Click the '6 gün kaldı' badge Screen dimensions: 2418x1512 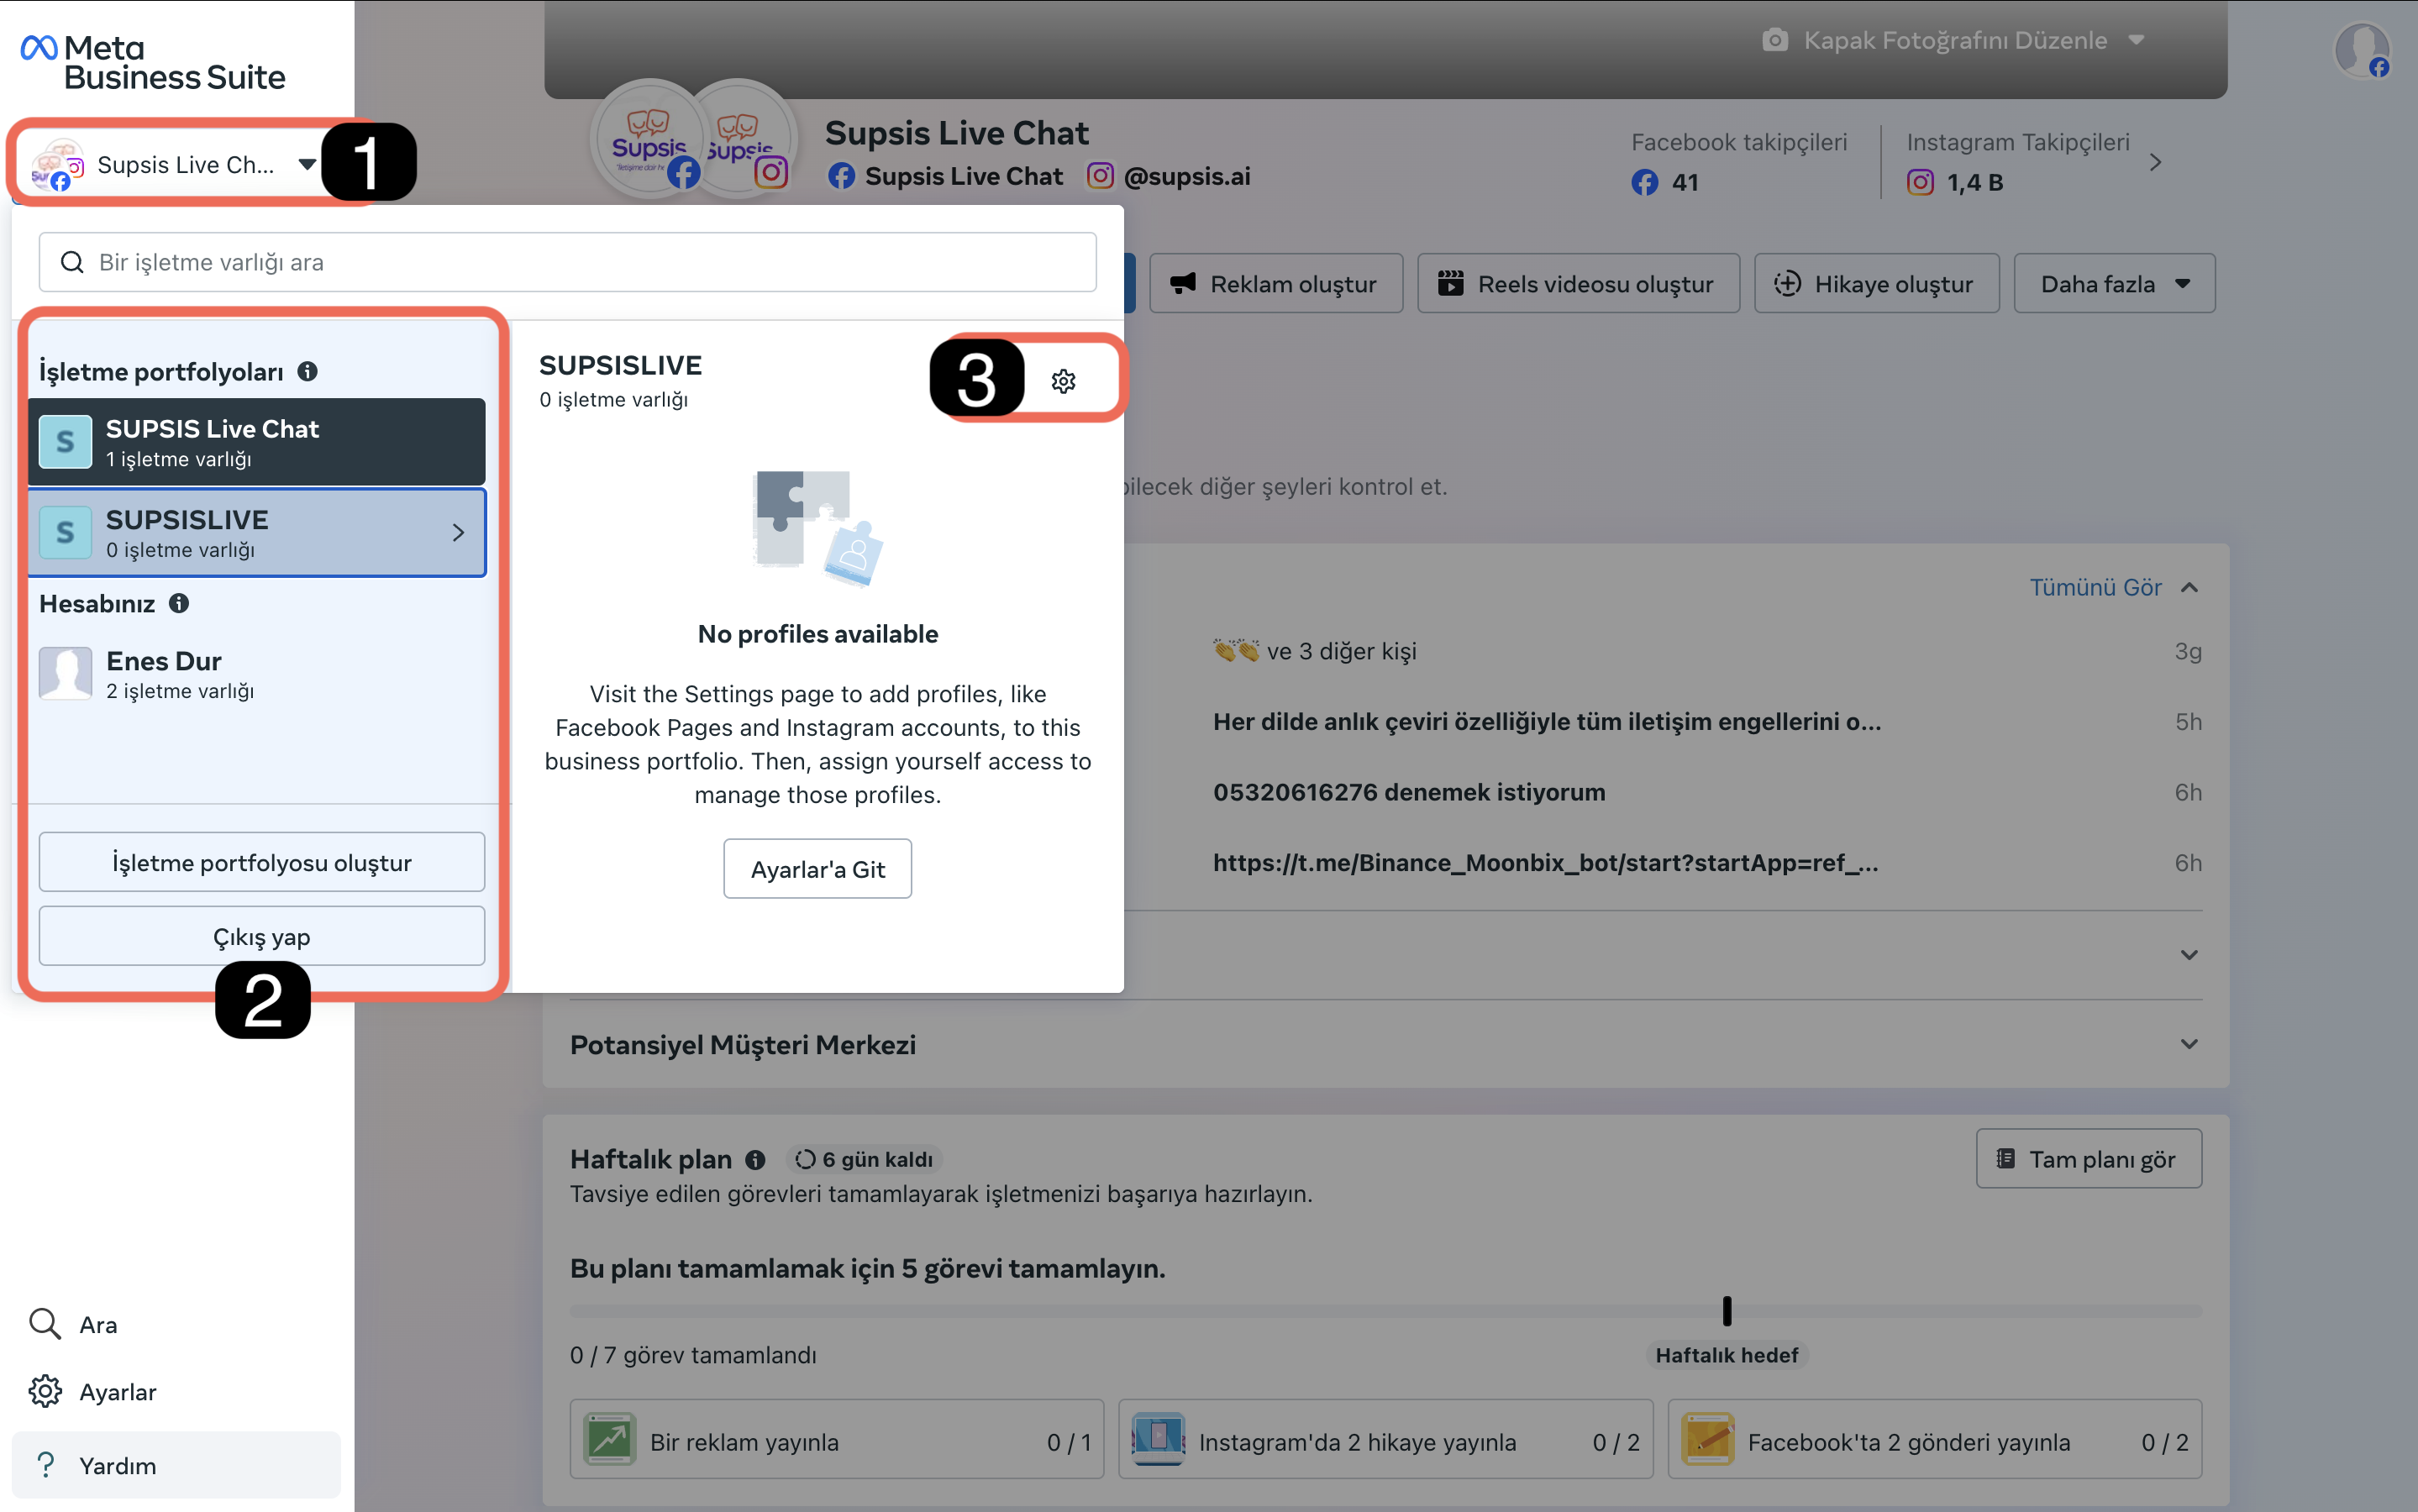coord(864,1159)
